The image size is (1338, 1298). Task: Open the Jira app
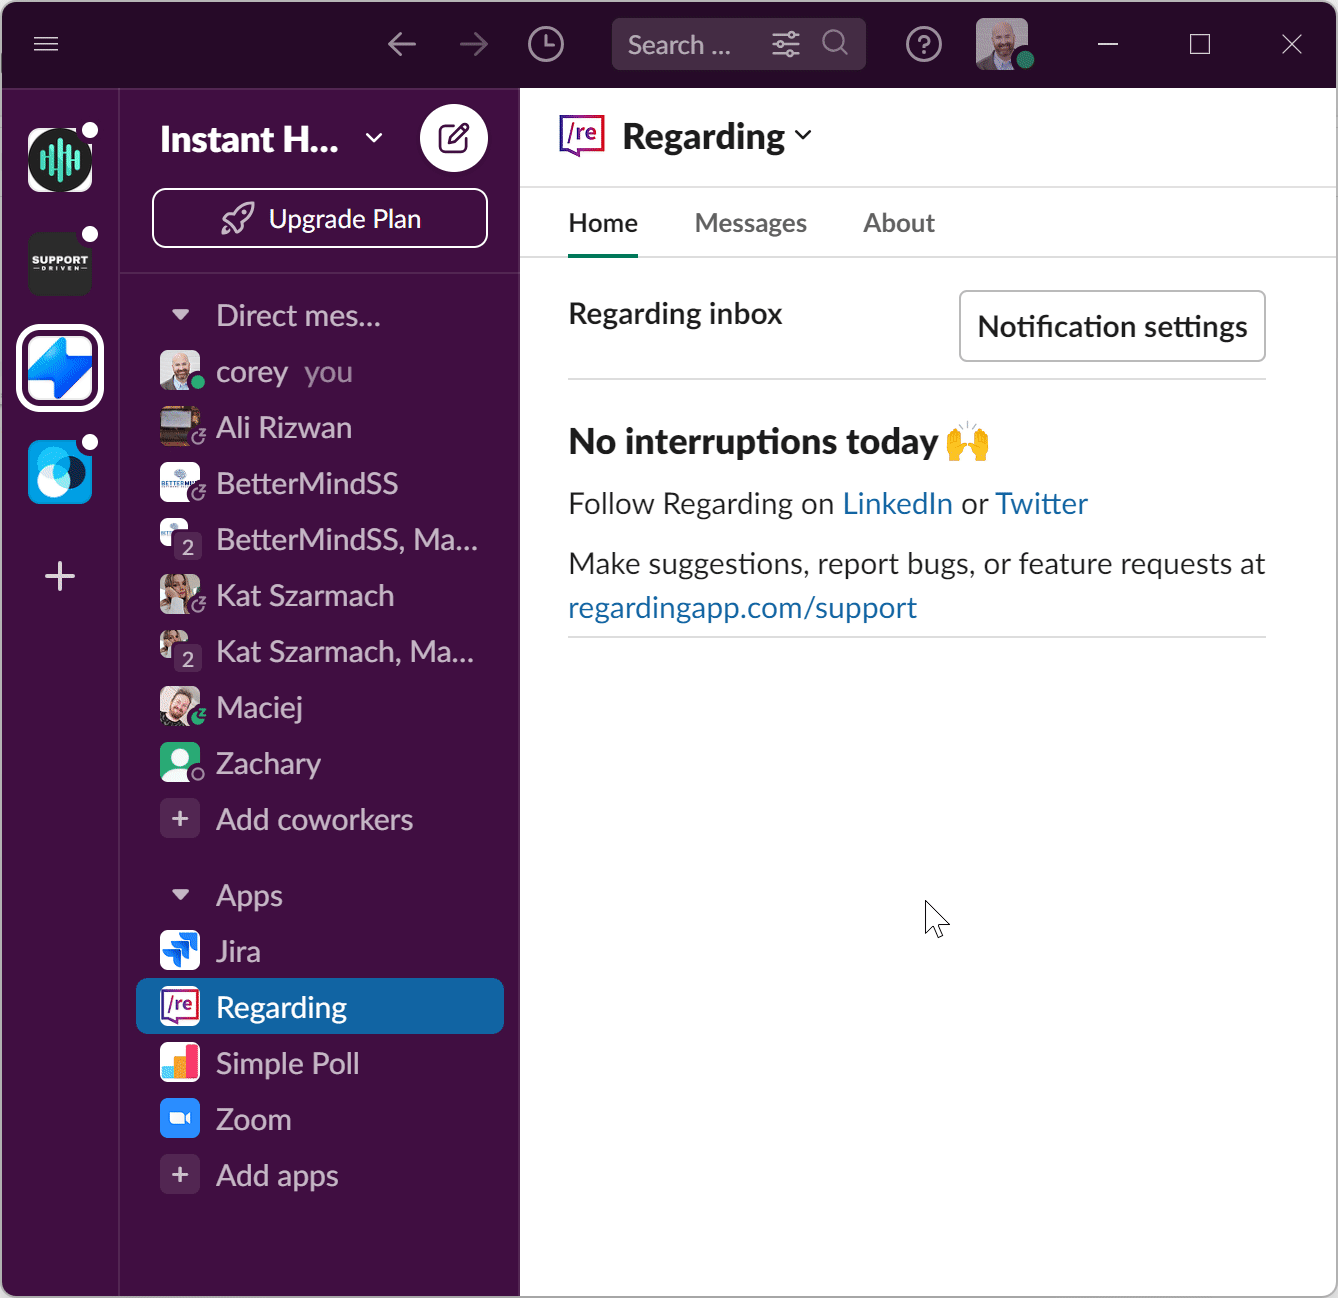pos(320,951)
